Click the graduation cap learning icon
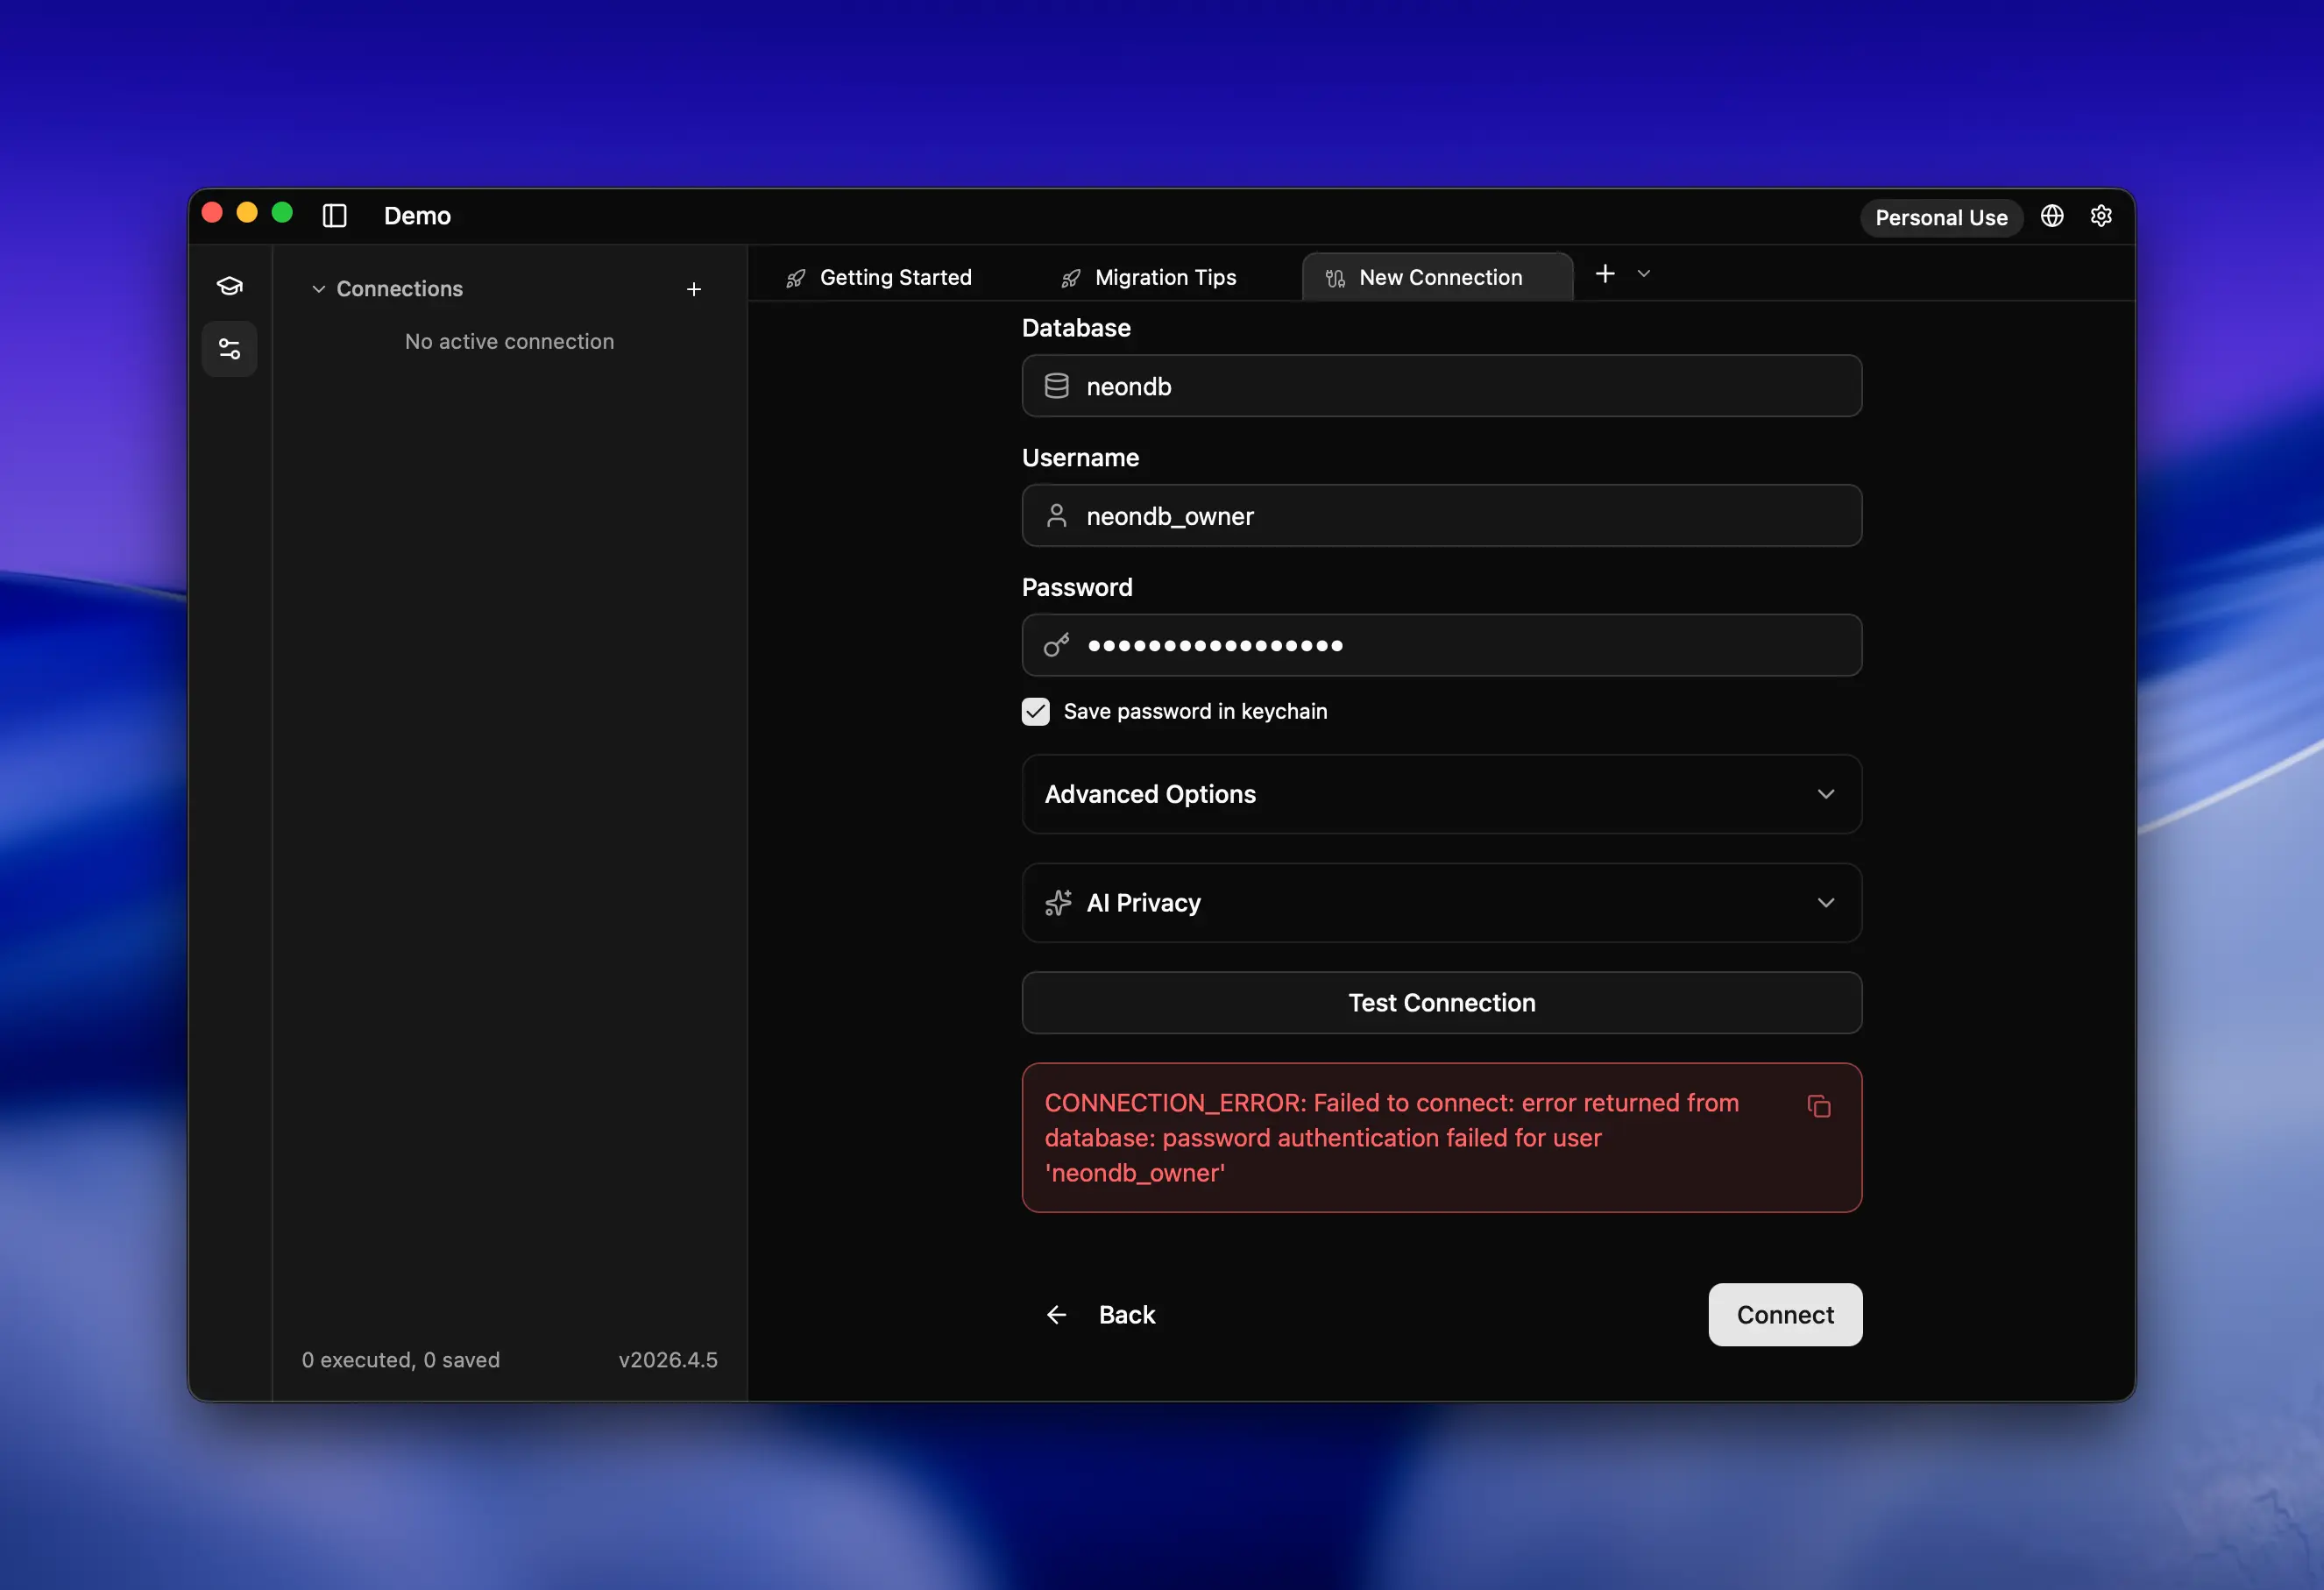Viewport: 2324px width, 1590px height. coord(230,286)
